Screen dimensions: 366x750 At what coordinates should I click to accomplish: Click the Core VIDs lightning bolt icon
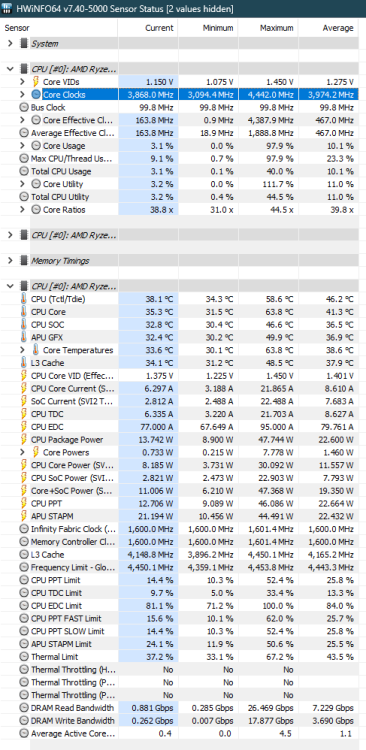point(36,82)
